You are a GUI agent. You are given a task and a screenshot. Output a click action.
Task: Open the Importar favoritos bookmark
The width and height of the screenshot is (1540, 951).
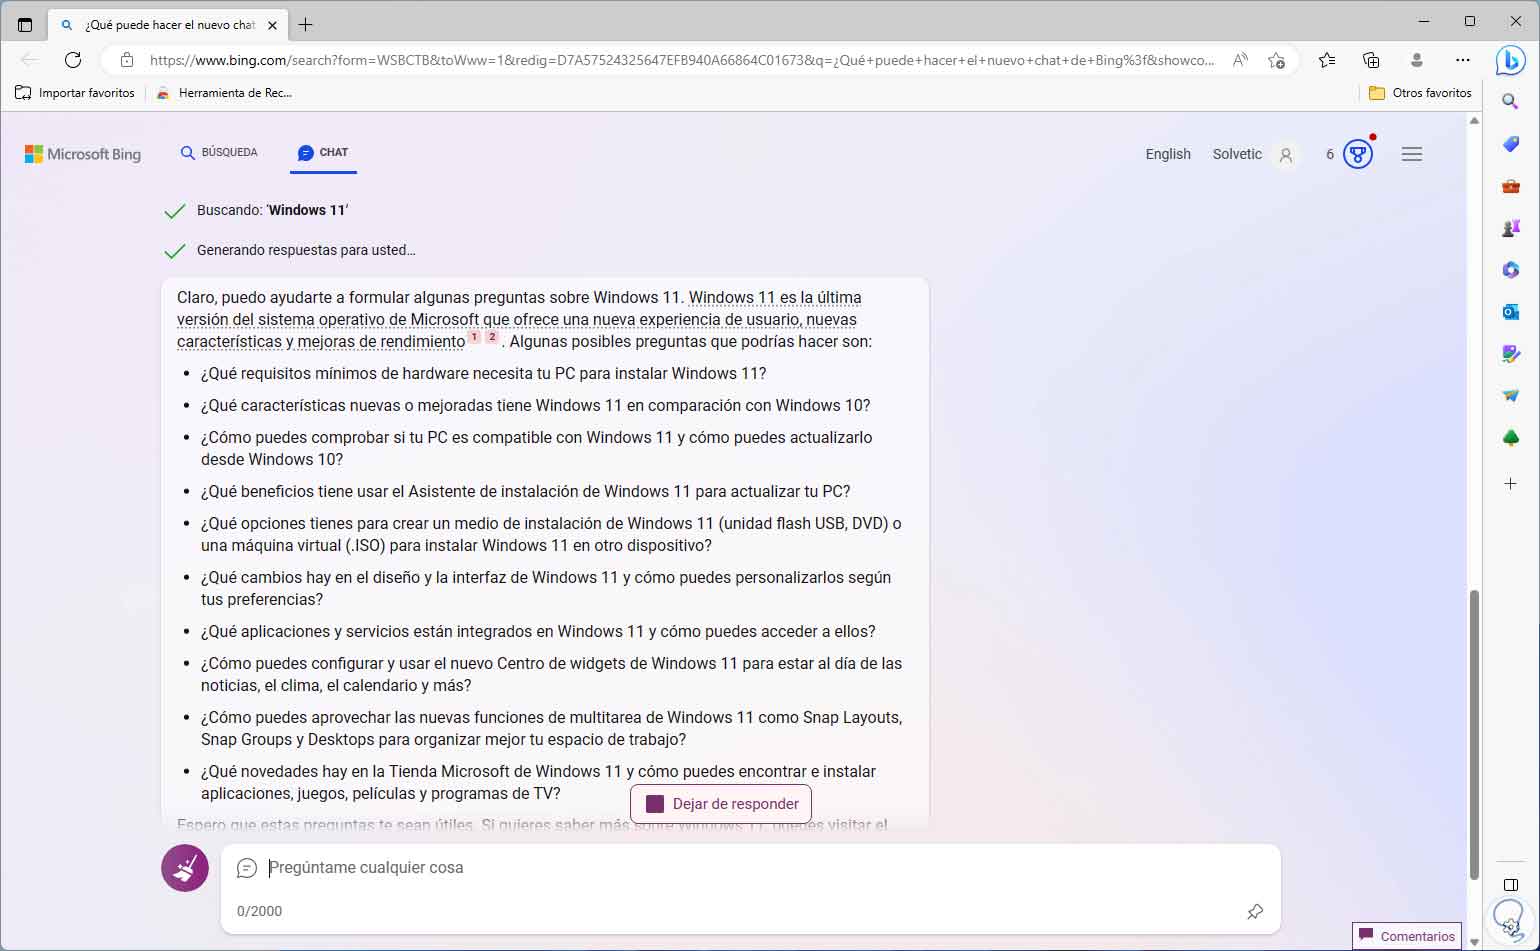click(75, 93)
